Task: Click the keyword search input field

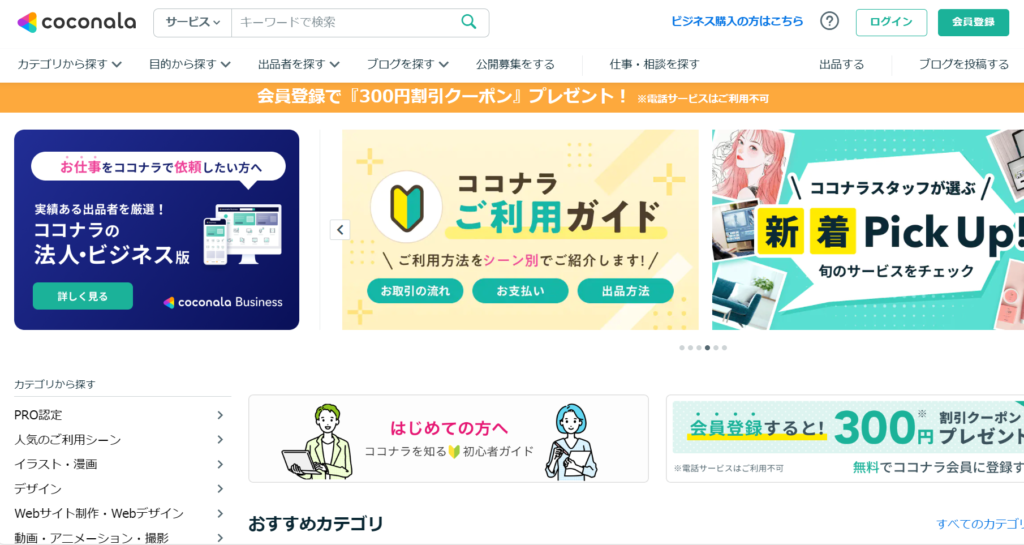Action: click(x=346, y=22)
